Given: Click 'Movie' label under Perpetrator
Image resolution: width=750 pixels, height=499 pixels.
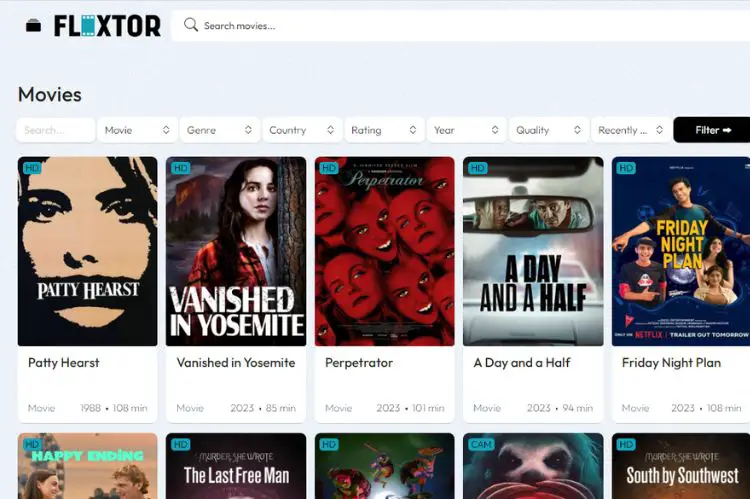Looking at the screenshot, I should click(x=339, y=408).
